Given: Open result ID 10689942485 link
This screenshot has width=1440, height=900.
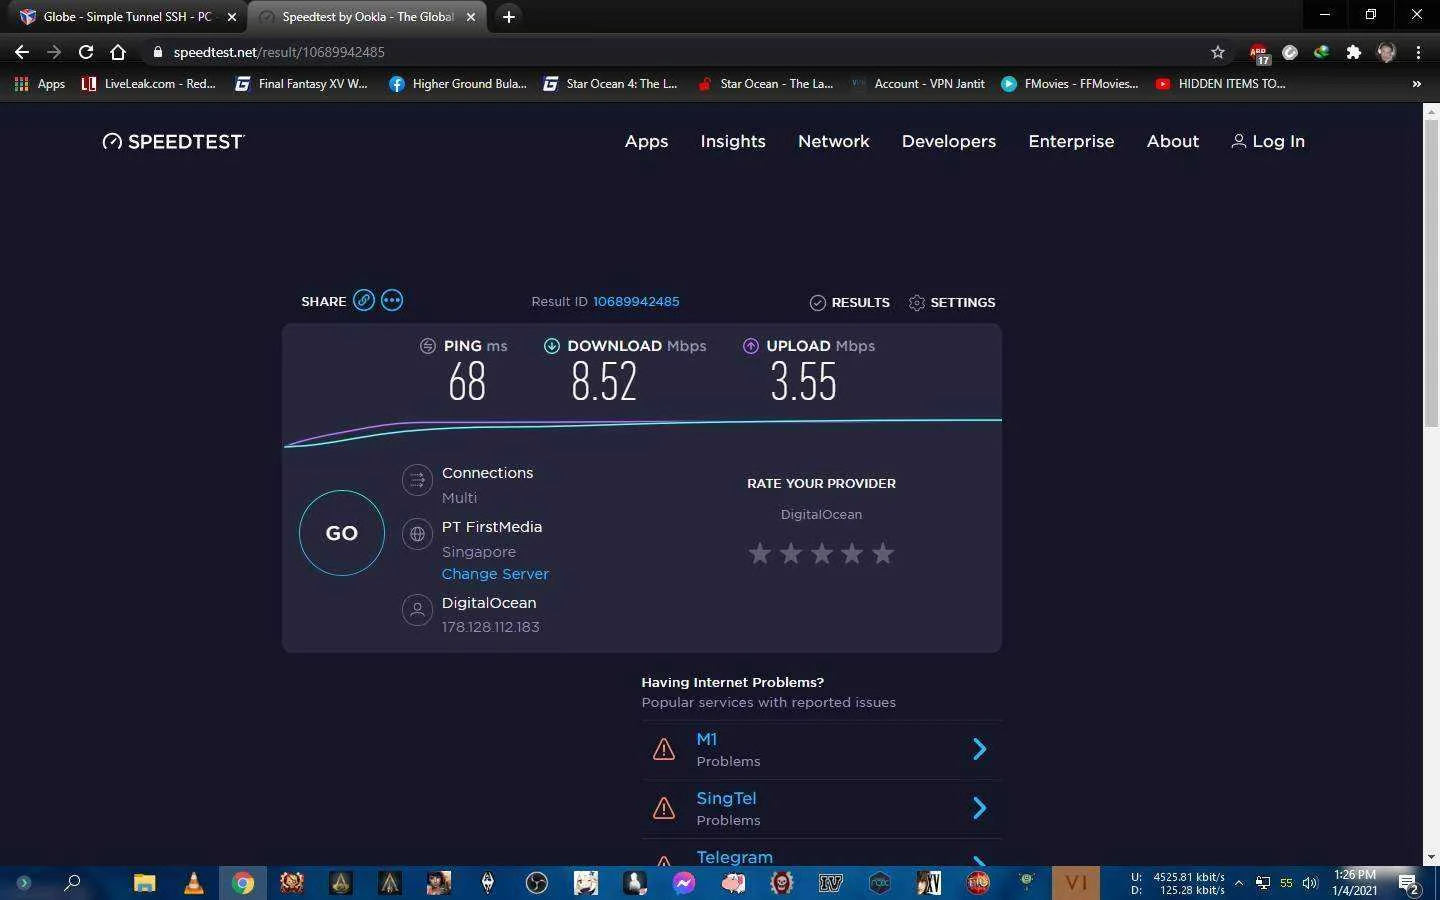Looking at the screenshot, I should tap(636, 301).
